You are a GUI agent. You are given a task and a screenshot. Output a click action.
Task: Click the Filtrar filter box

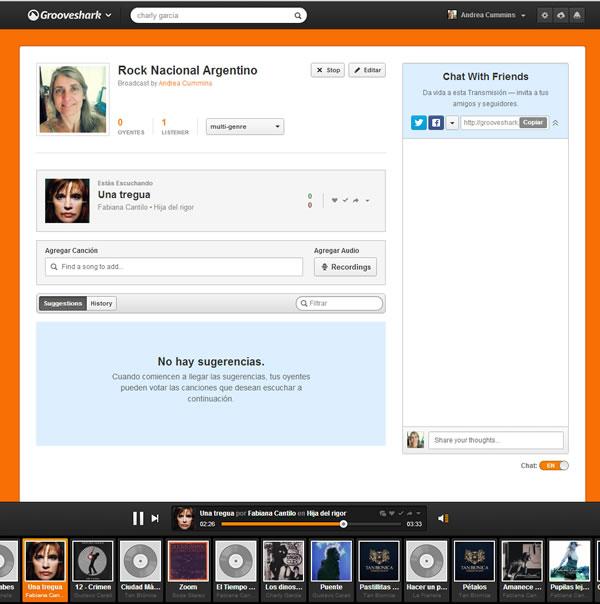pos(339,303)
